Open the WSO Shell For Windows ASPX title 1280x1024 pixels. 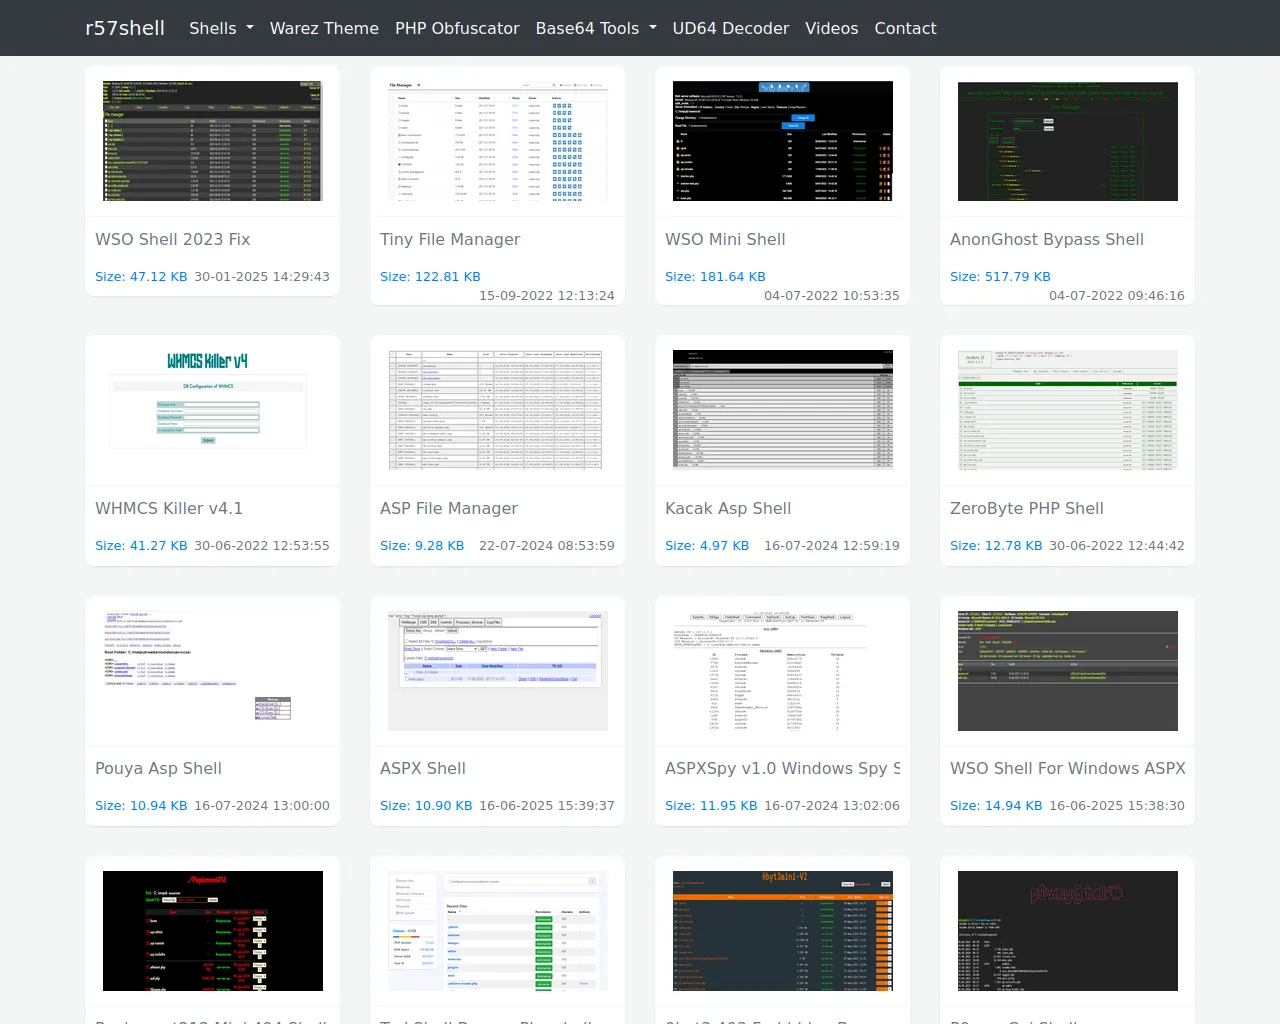coord(1067,768)
